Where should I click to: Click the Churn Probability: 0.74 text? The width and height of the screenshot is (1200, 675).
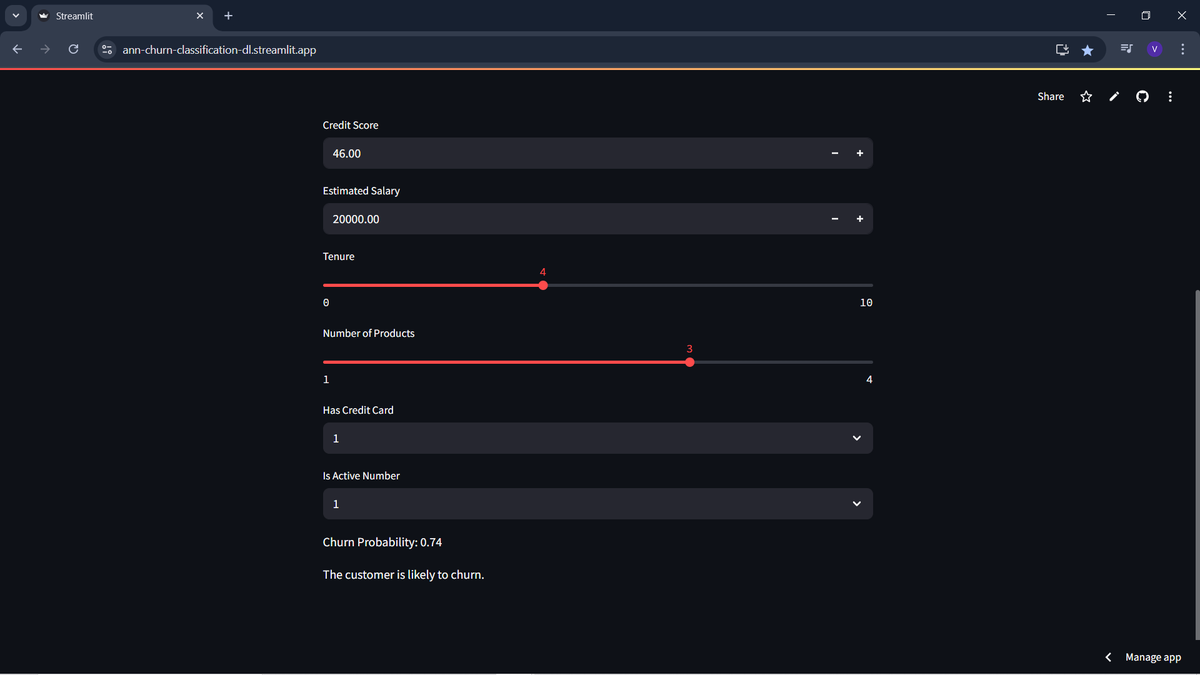382,542
